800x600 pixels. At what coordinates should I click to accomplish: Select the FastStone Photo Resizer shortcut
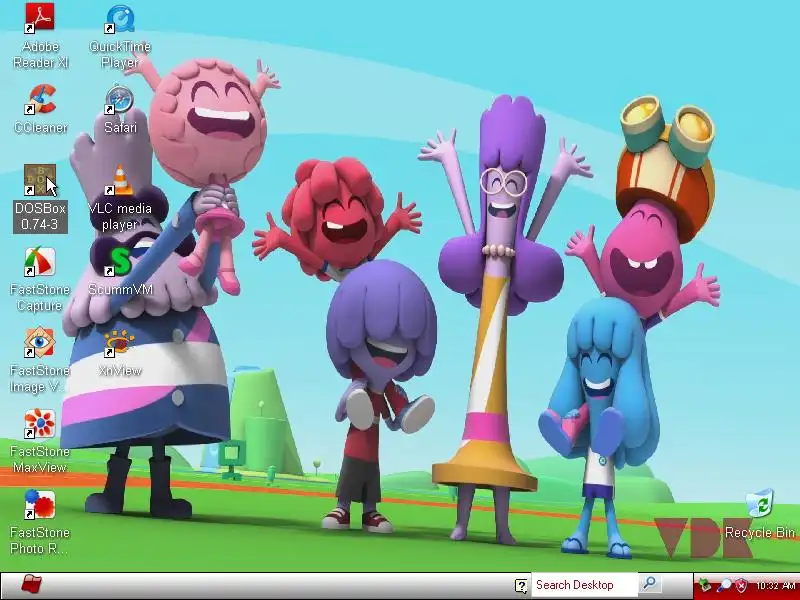point(40,522)
